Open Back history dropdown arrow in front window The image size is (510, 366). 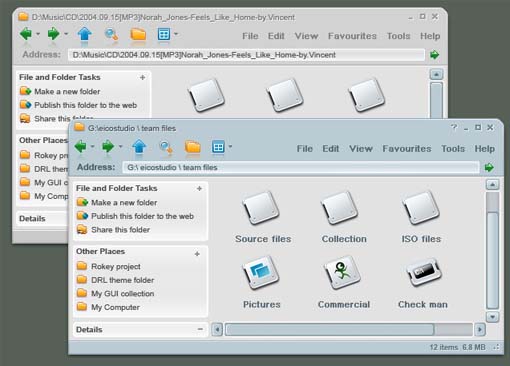pyautogui.click(x=92, y=146)
